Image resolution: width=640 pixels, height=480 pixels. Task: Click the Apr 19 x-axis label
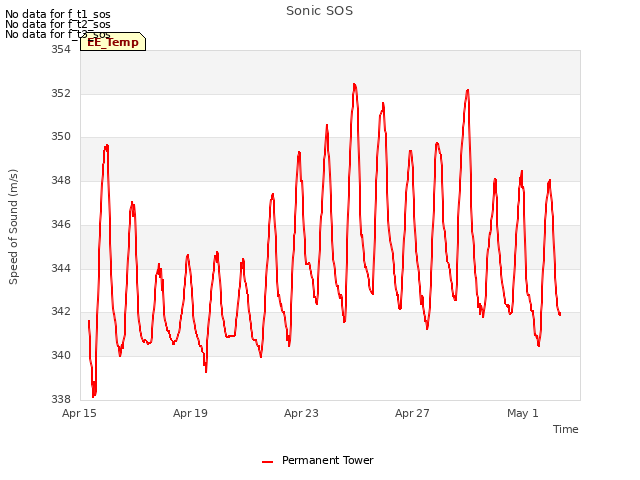190,413
